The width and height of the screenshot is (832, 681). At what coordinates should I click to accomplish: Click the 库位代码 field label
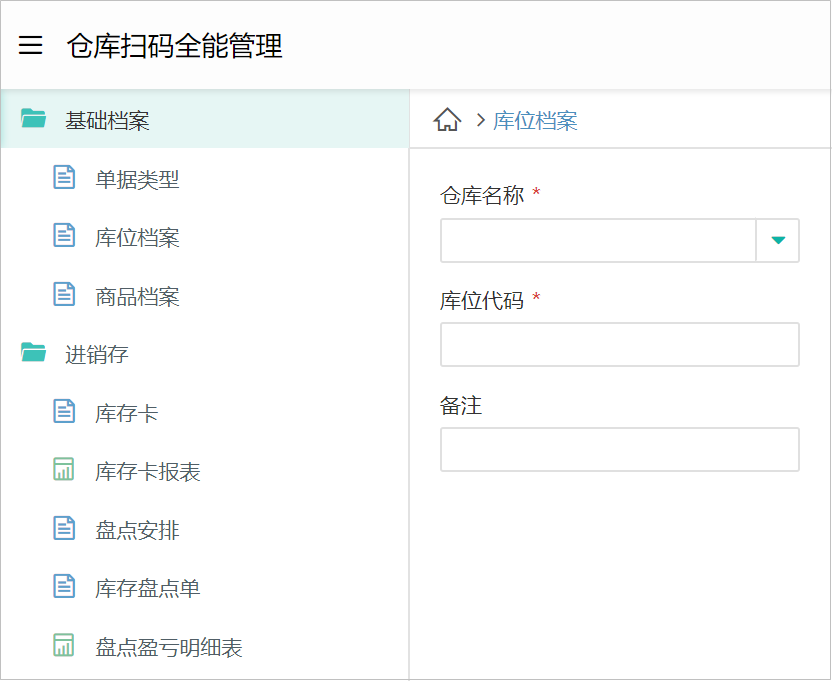[x=482, y=300]
